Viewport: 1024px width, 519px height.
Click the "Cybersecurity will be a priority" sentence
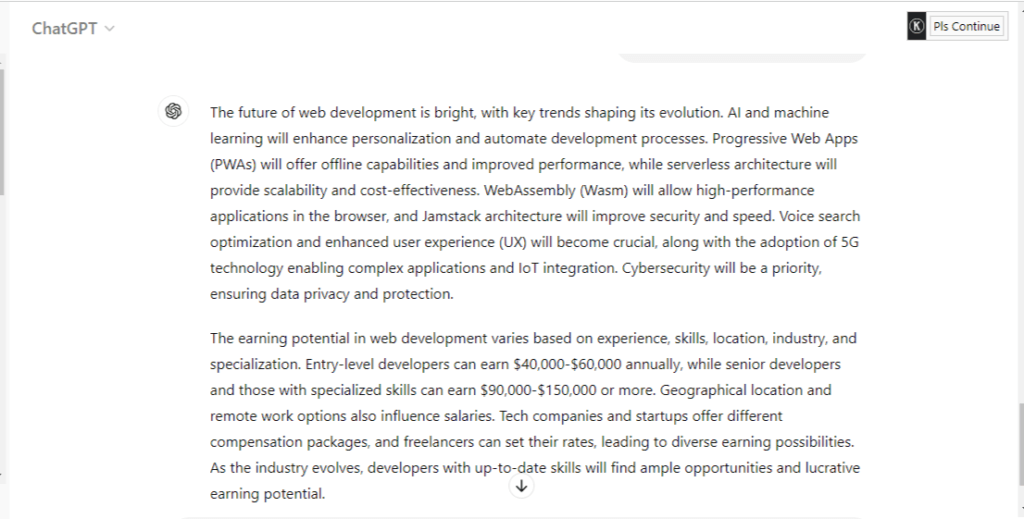(x=722, y=268)
